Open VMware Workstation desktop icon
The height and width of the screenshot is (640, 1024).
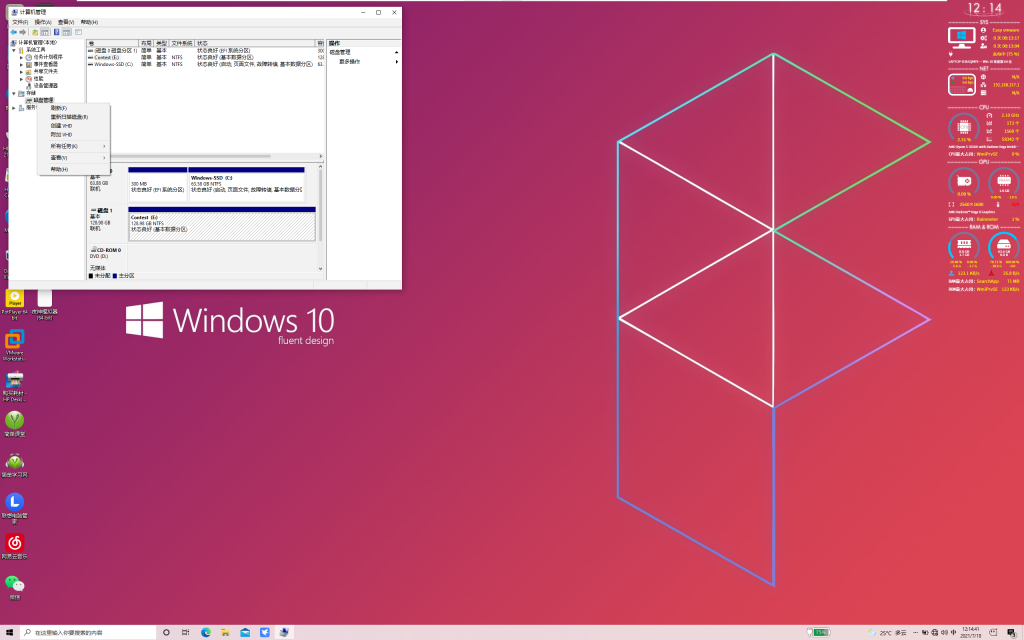coord(14,345)
